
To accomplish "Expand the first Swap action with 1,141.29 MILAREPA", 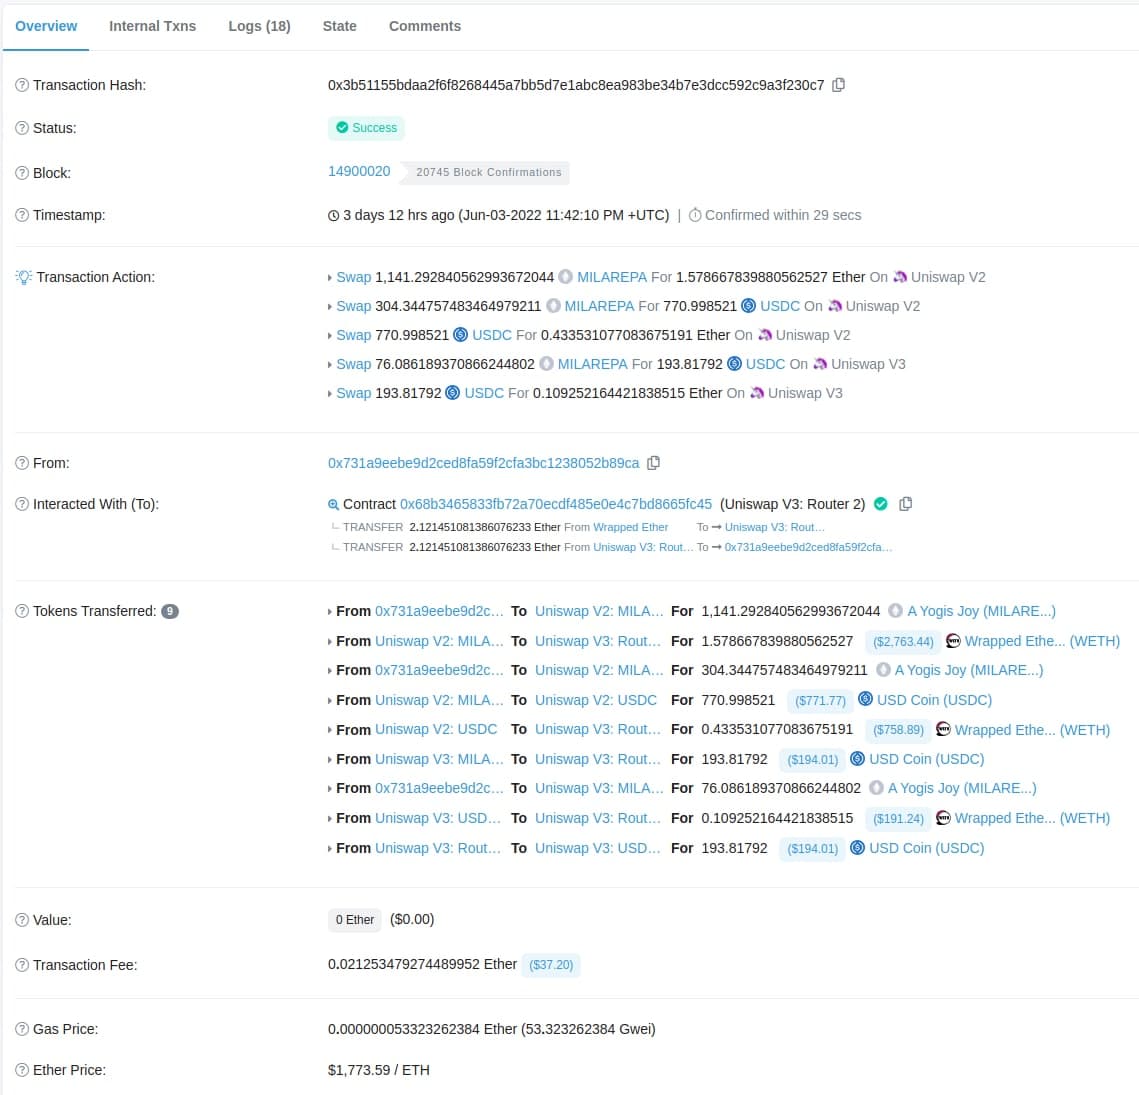I will click(330, 278).
